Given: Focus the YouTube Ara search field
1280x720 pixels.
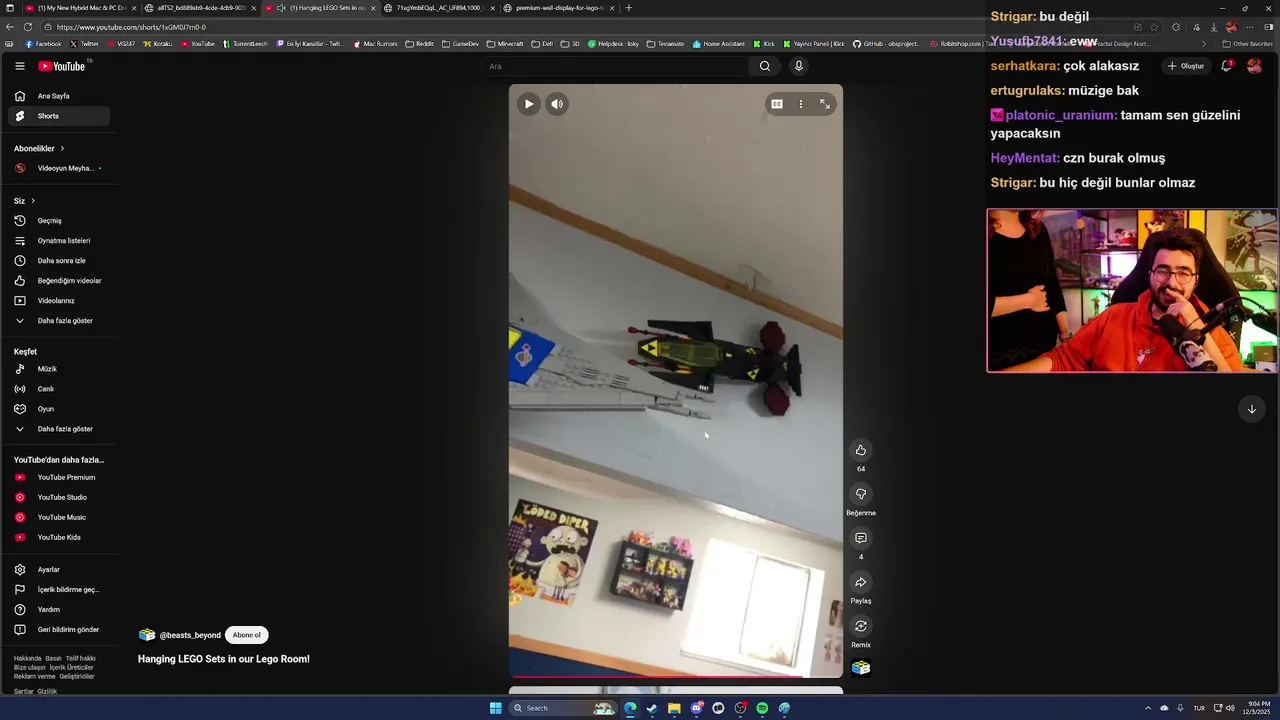Looking at the screenshot, I should pyautogui.click(x=615, y=66).
